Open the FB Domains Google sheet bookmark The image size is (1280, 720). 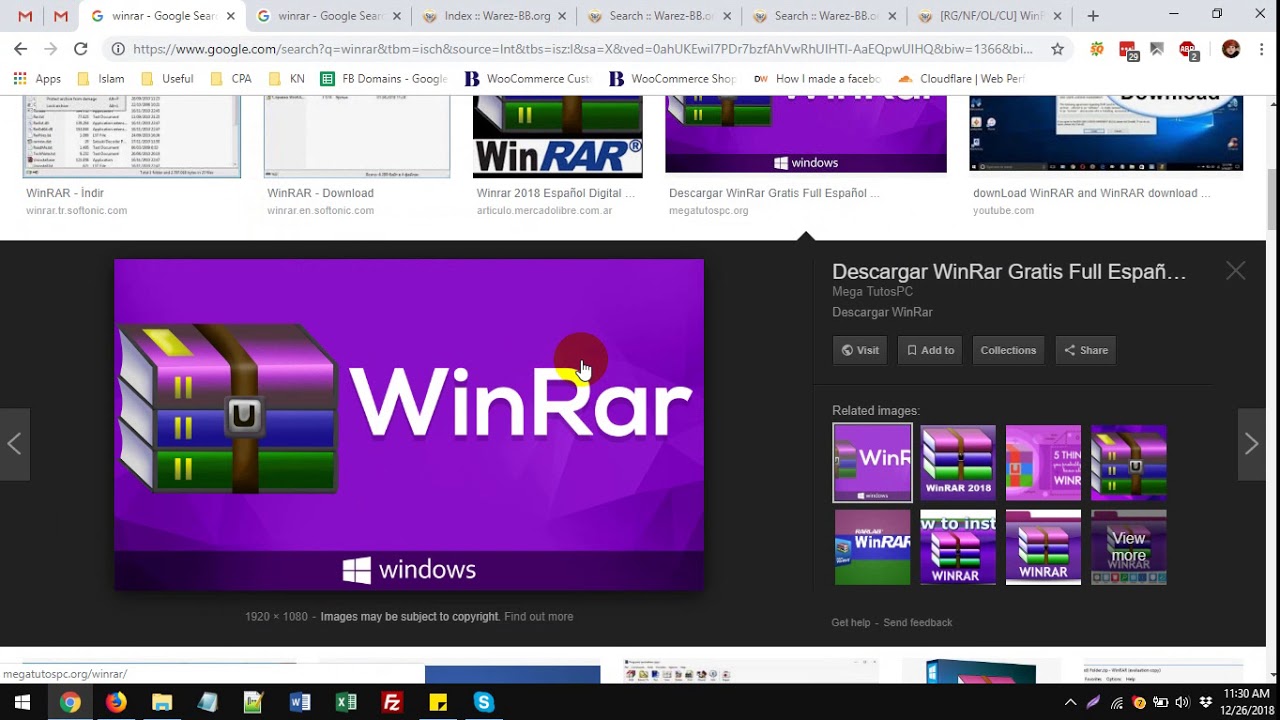coord(384,79)
